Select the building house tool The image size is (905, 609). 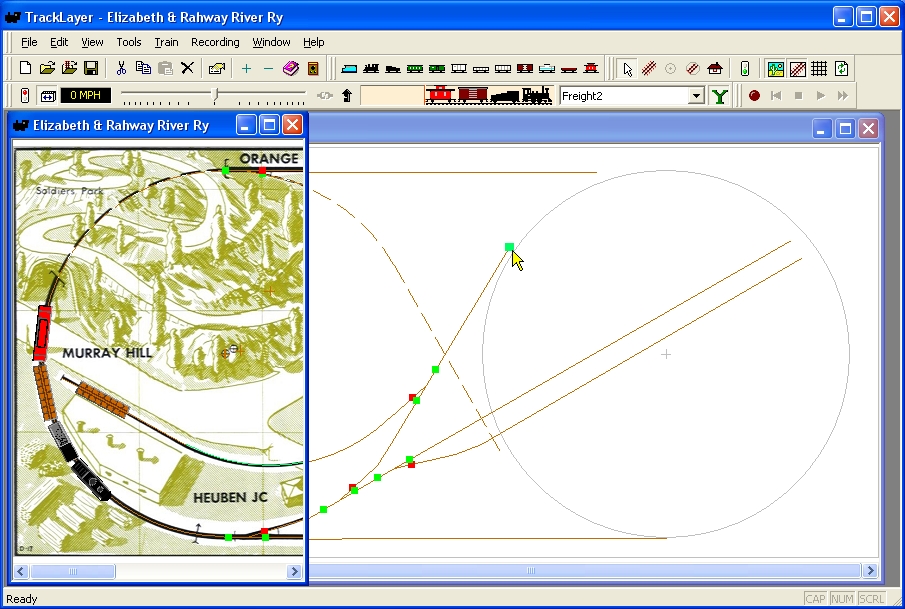pyautogui.click(x=715, y=69)
